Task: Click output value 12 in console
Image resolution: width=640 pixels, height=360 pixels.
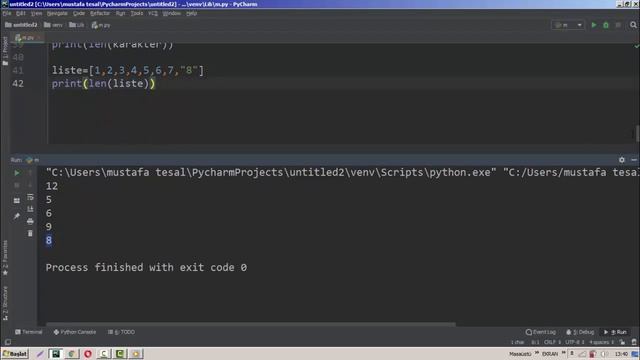Action: tap(52, 186)
